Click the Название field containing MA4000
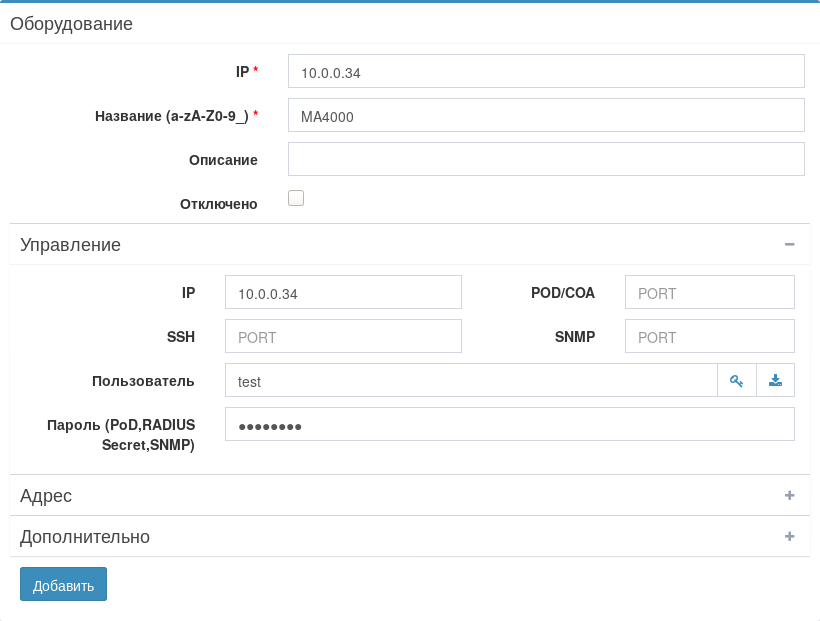The width and height of the screenshot is (820, 621). click(x=546, y=116)
